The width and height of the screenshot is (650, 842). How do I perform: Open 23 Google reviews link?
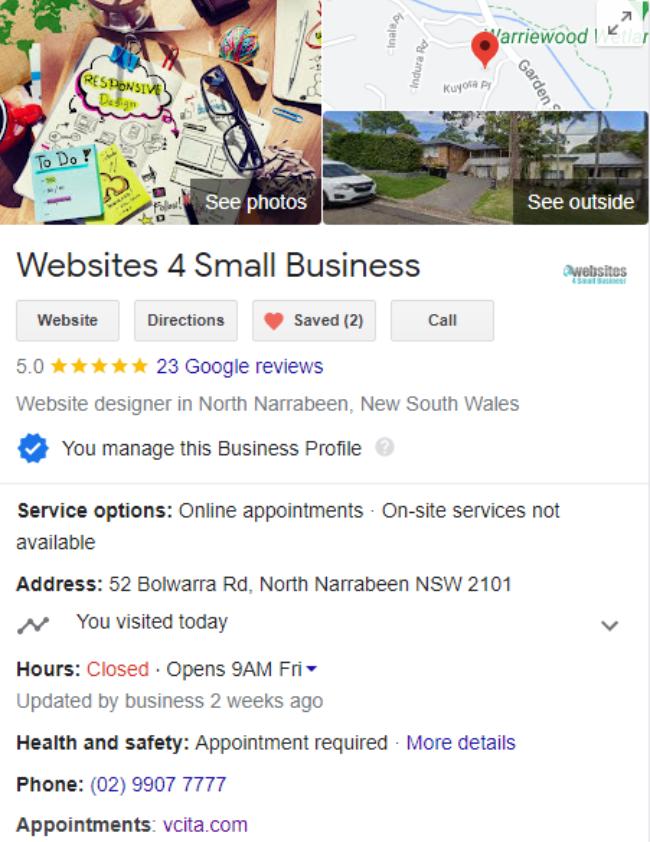tap(240, 366)
